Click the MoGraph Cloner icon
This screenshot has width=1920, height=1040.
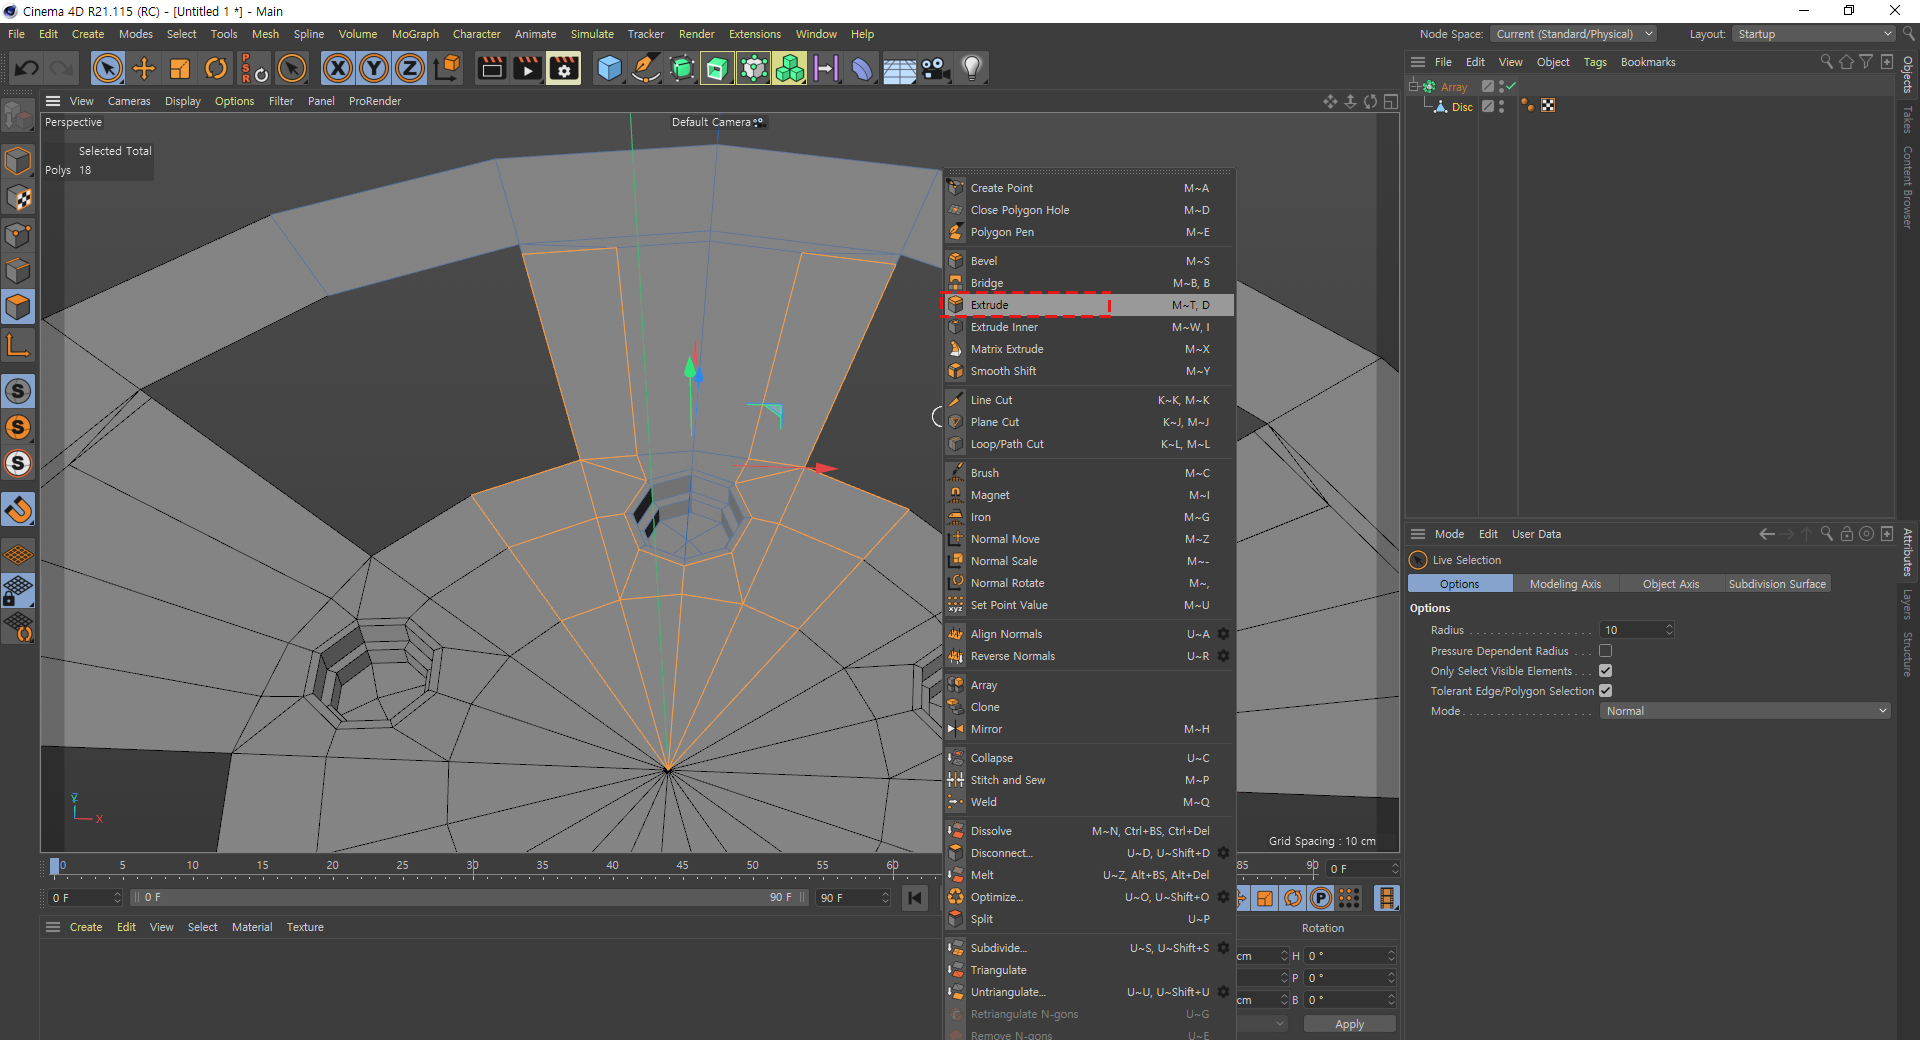[790, 68]
